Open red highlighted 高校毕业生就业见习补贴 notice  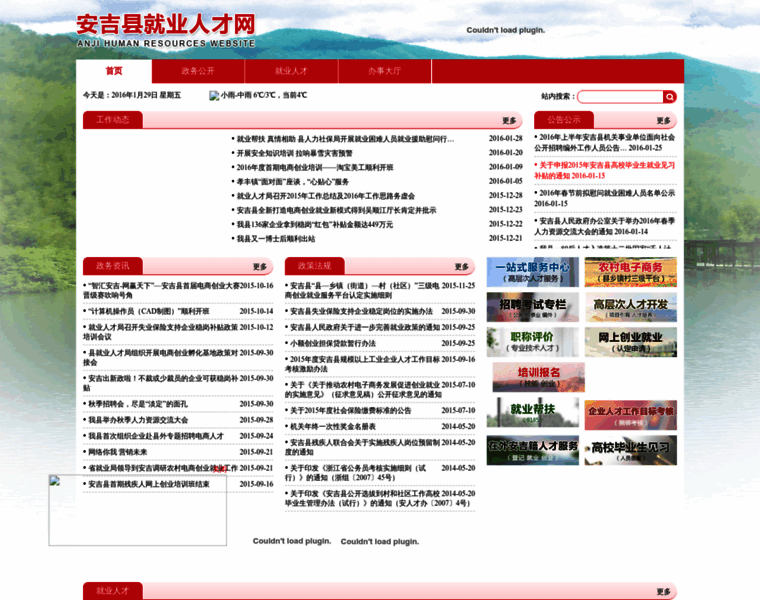(x=606, y=170)
